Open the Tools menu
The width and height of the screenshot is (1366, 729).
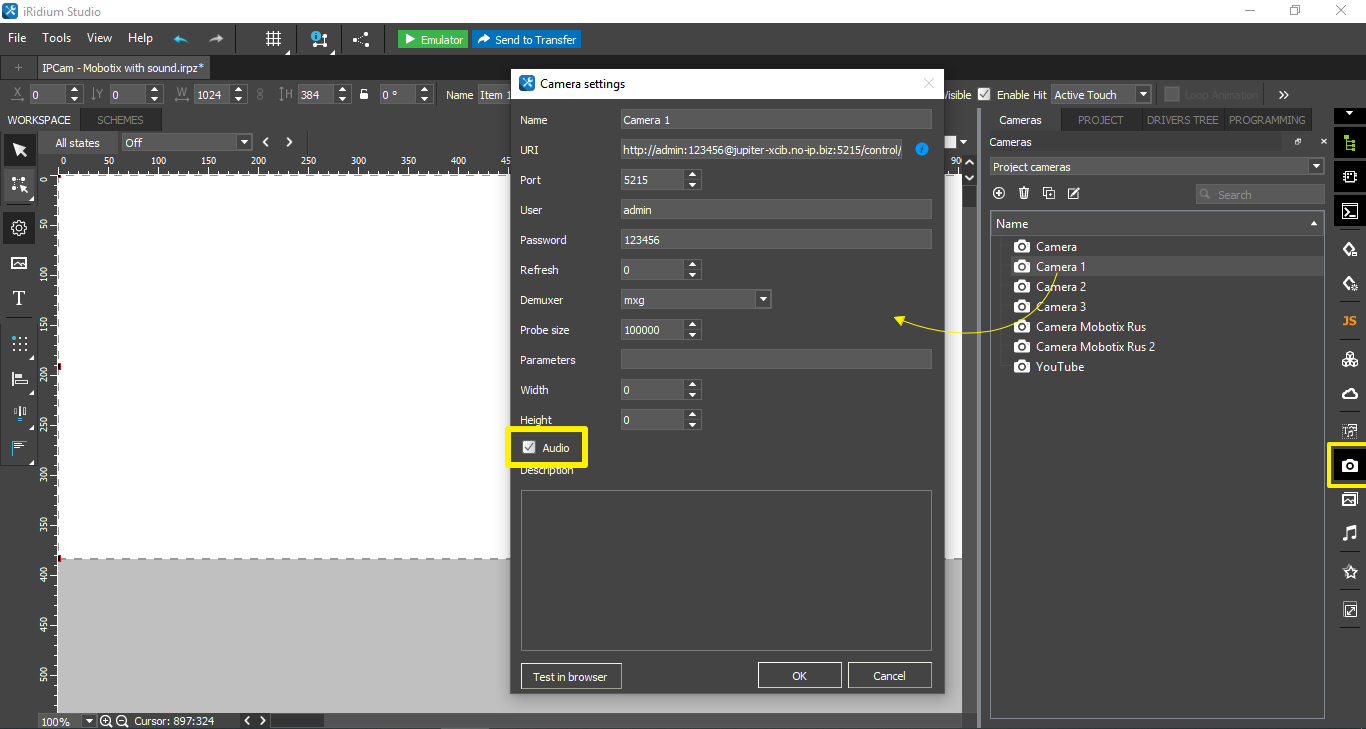pyautogui.click(x=56, y=38)
